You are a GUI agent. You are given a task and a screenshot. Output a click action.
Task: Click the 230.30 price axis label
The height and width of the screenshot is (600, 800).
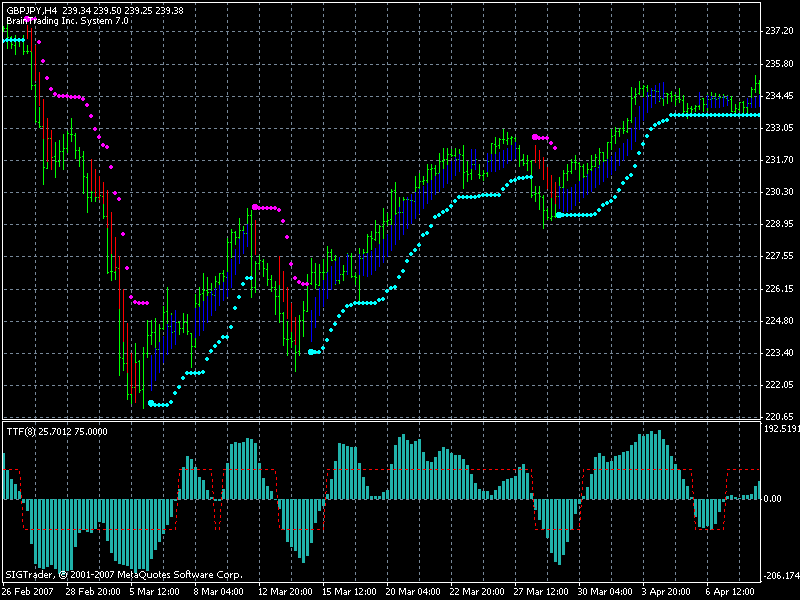pos(778,192)
